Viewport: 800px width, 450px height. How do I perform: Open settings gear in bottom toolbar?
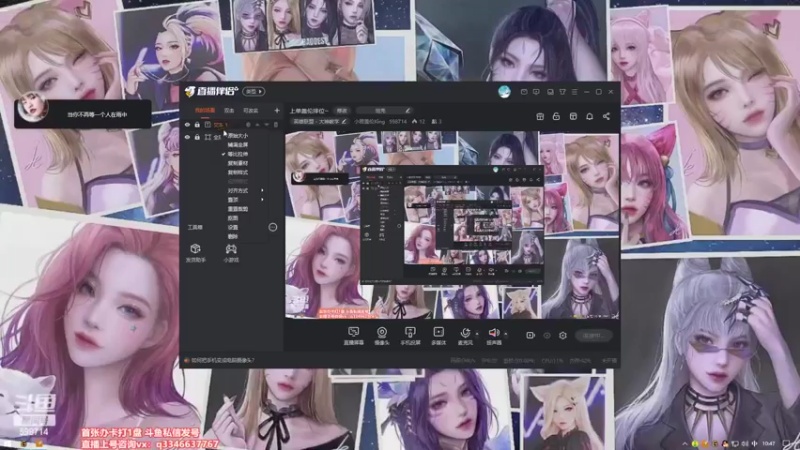click(563, 335)
